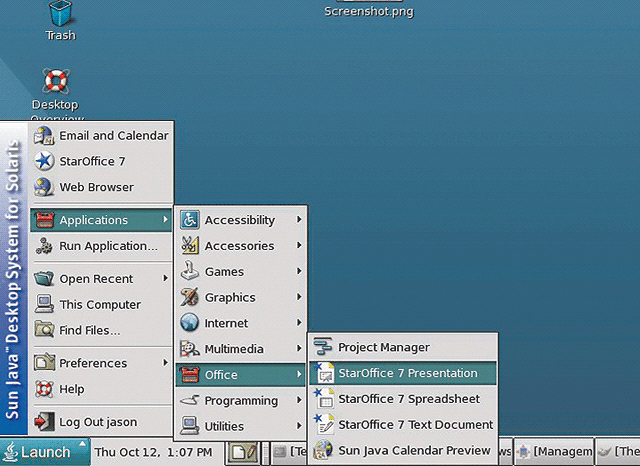
Task: Click the Launch button
Action: coord(45,452)
